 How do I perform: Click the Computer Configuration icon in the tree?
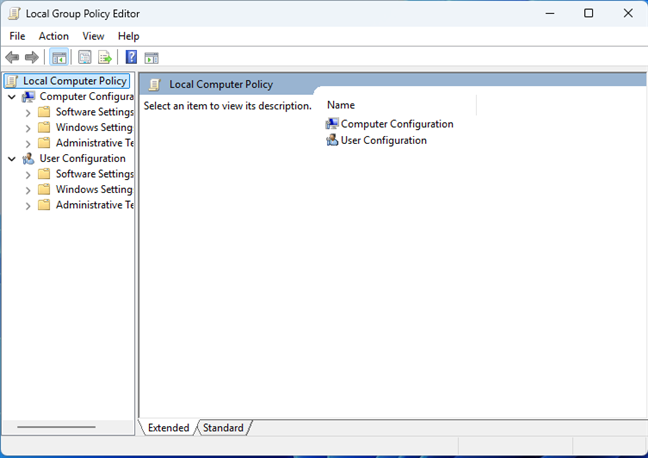click(x=29, y=97)
